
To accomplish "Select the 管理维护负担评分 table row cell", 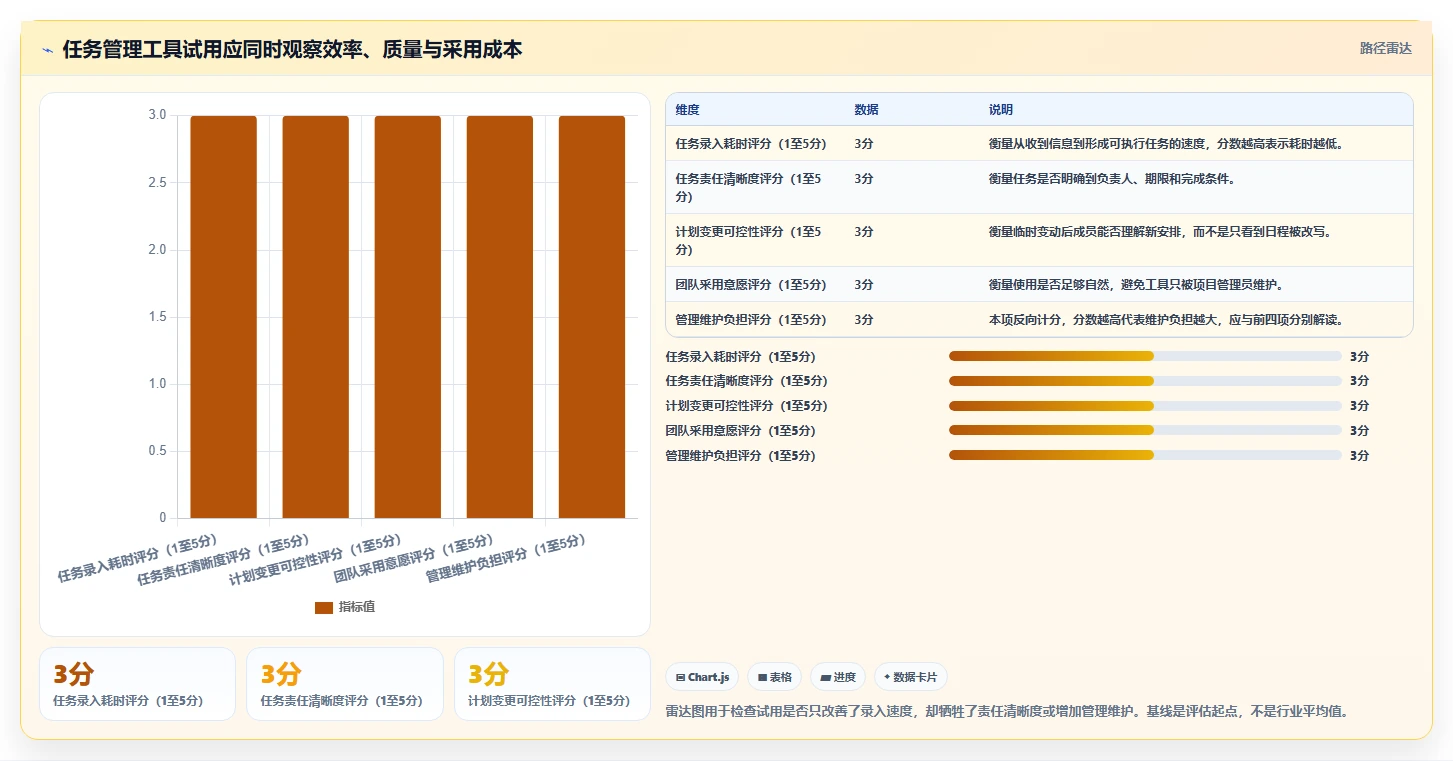I will (x=755, y=320).
